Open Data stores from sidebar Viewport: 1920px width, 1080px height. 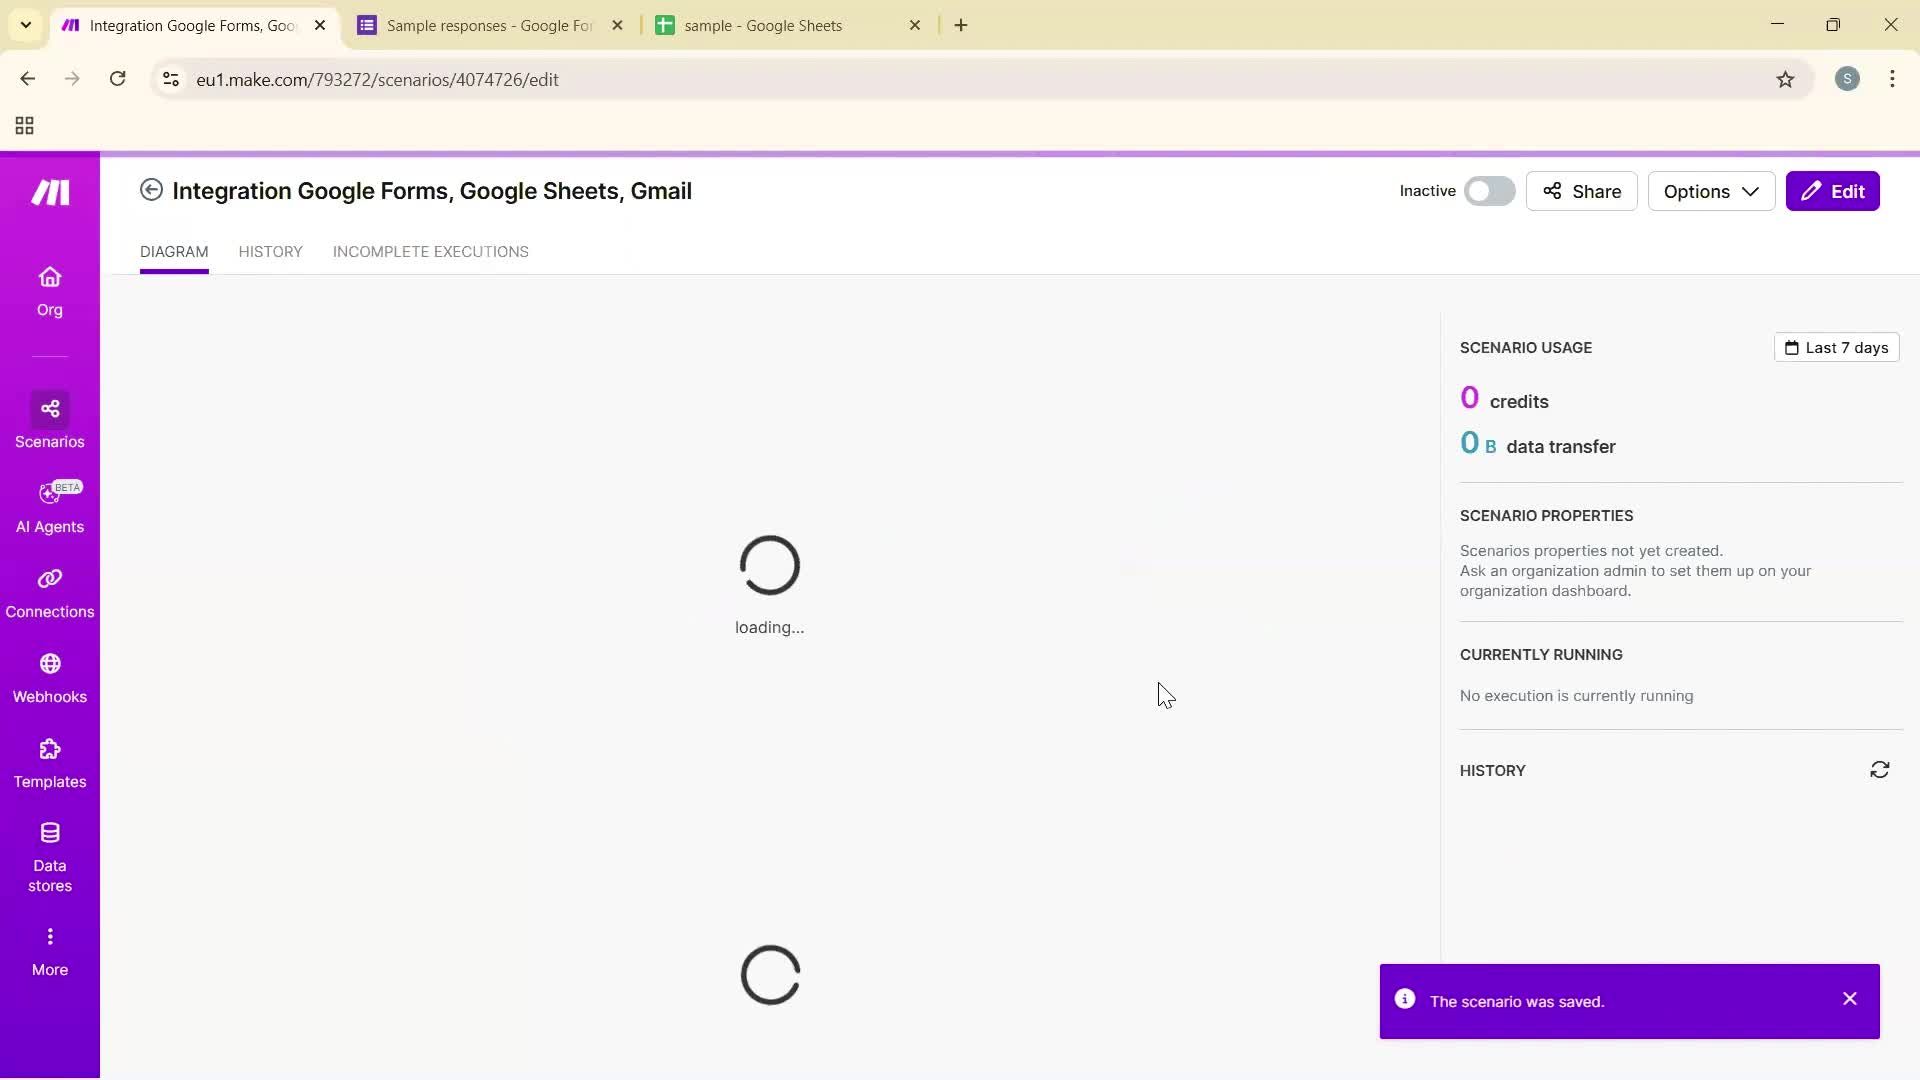pos(50,850)
